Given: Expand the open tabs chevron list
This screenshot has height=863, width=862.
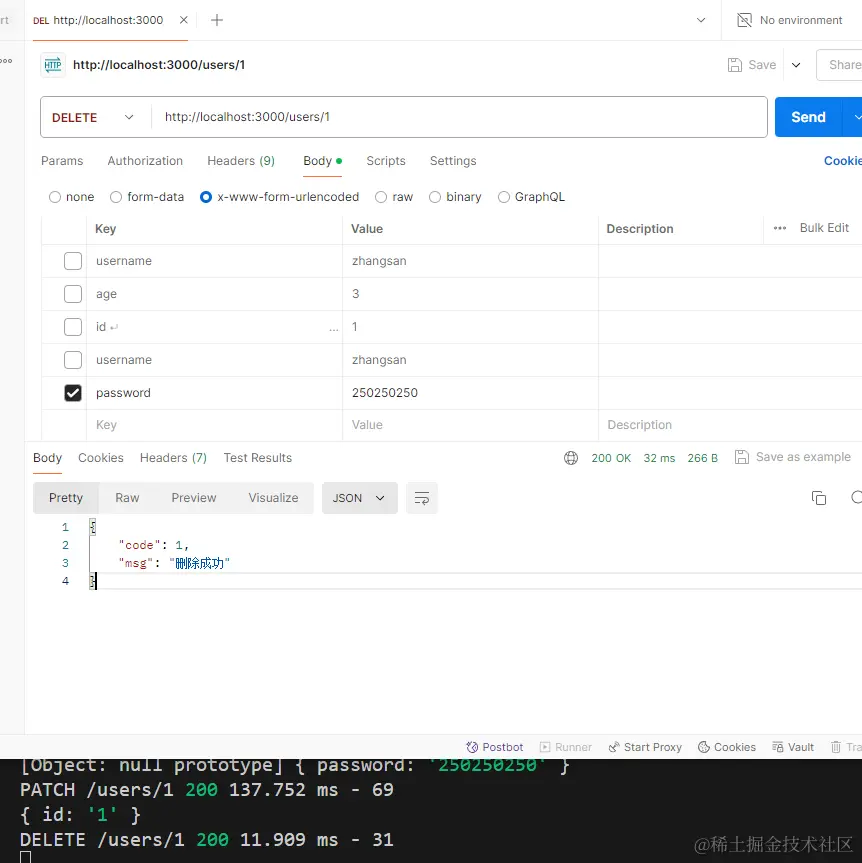Looking at the screenshot, I should click(x=701, y=20).
